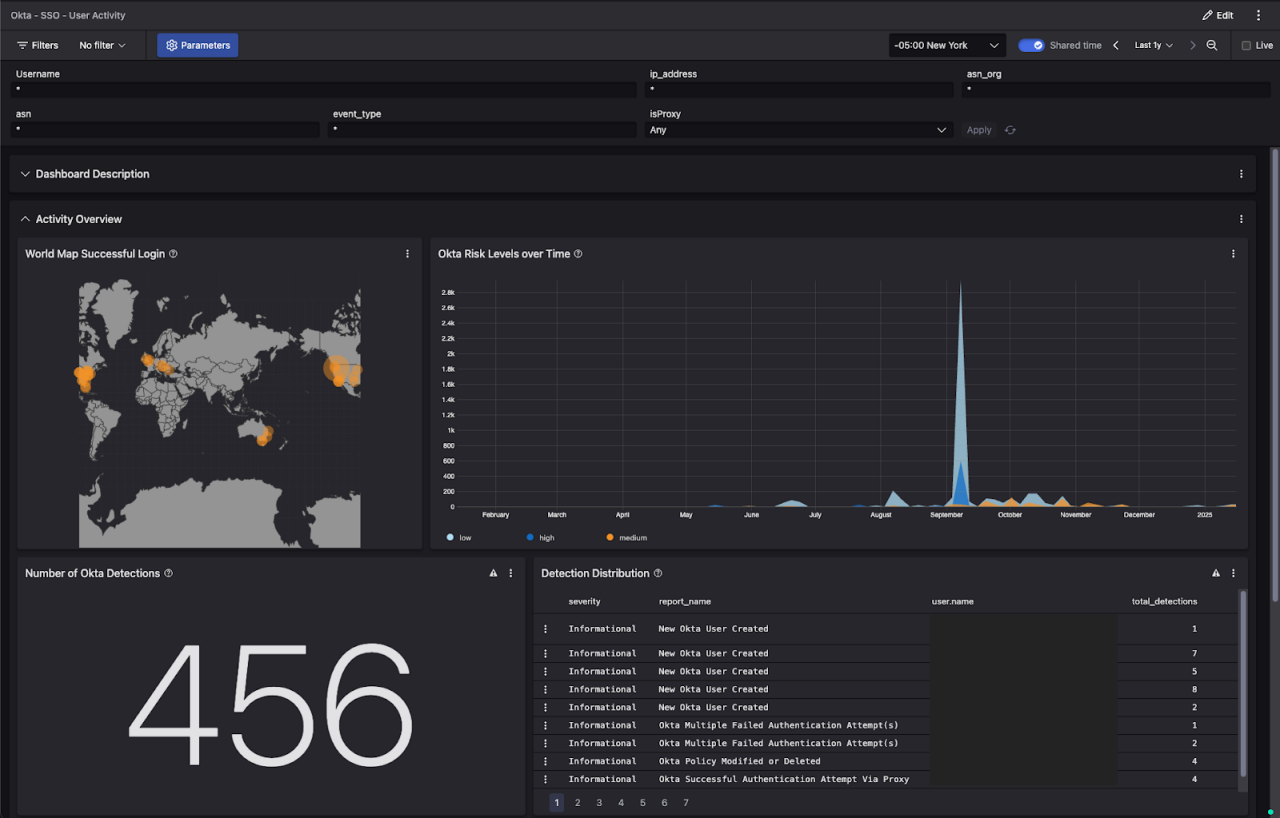The image size is (1280, 818).
Task: Toggle the high series legend swatch
Action: (x=530, y=538)
